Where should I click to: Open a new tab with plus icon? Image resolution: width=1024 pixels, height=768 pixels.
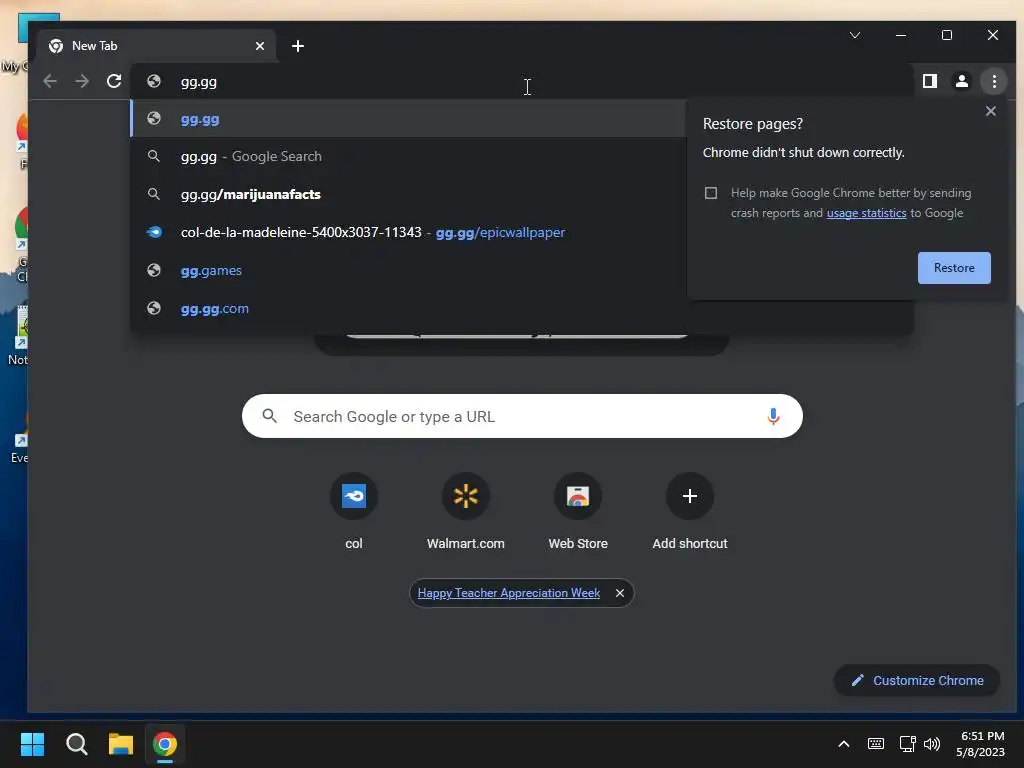(x=298, y=46)
